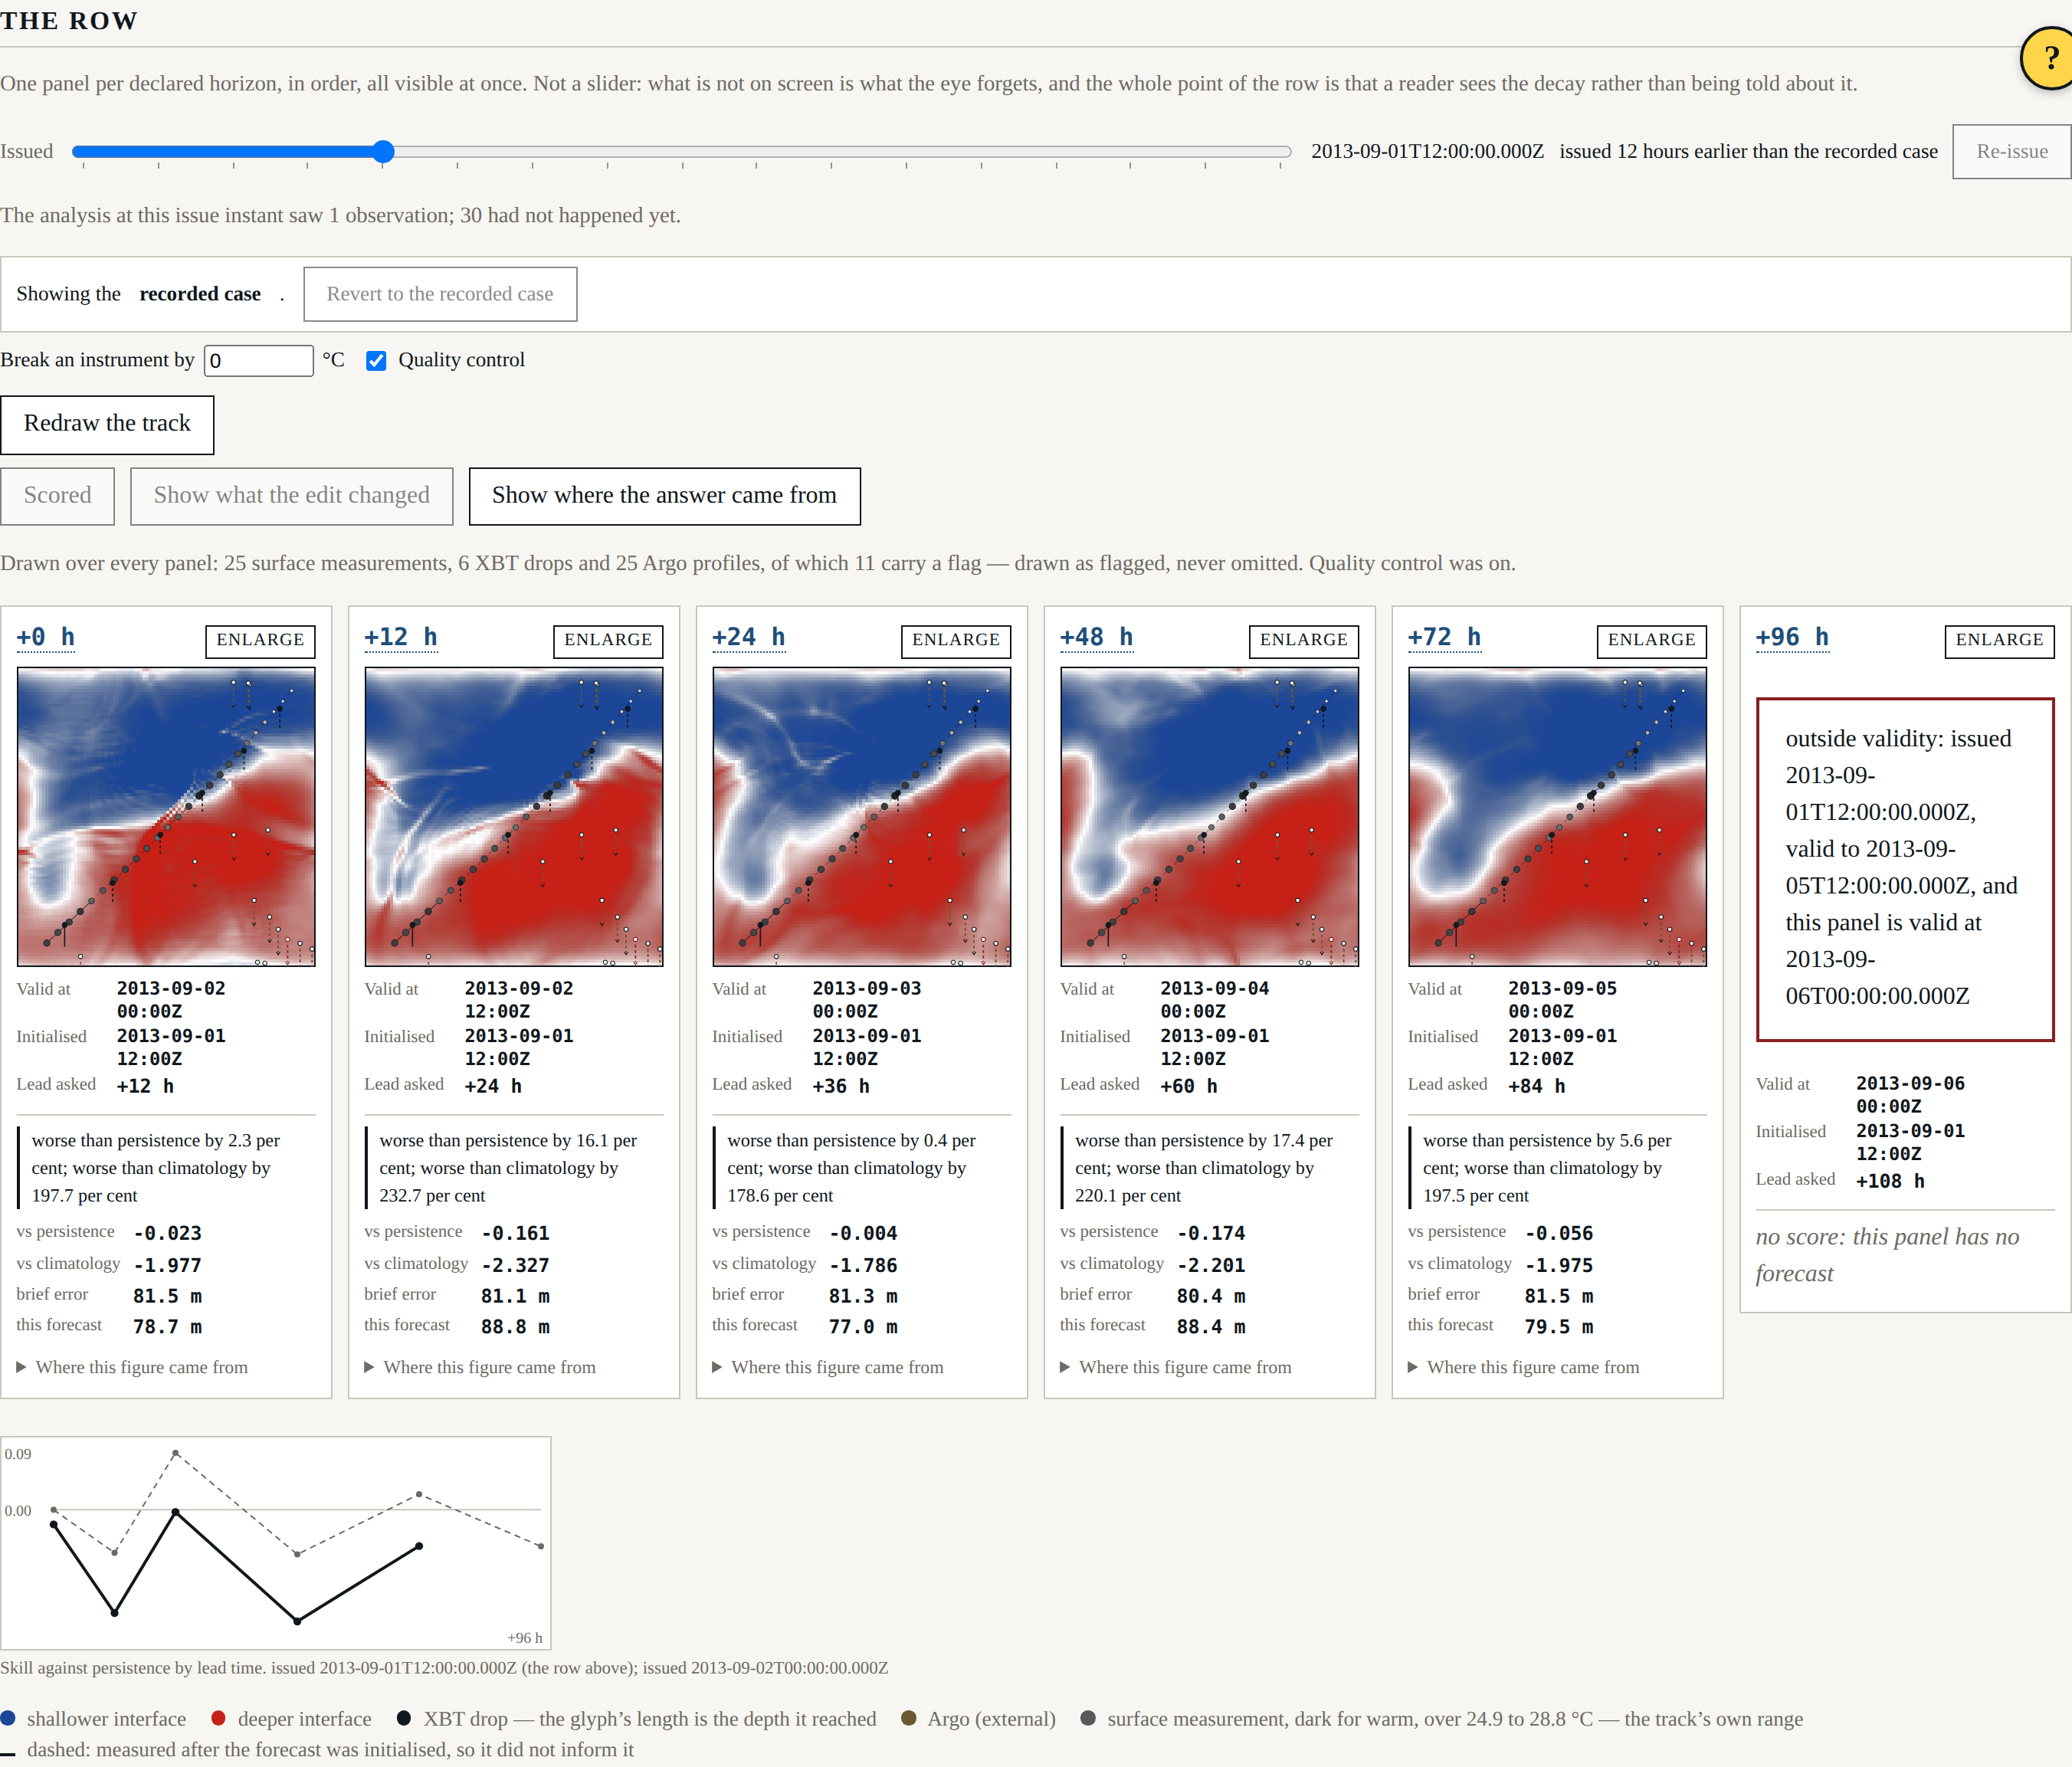Click the +24 h horizon heading
Image resolution: width=2072 pixels, height=1767 pixels.
749,638
